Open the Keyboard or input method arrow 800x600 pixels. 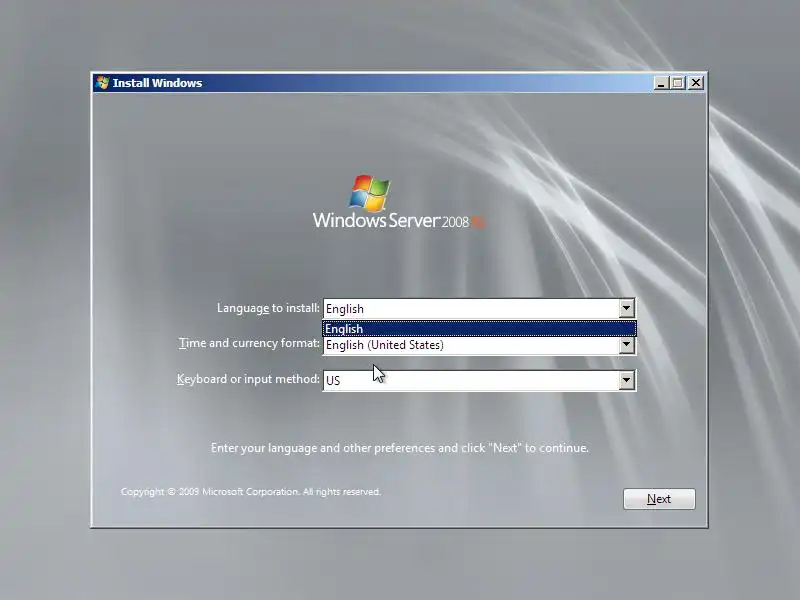pos(627,380)
